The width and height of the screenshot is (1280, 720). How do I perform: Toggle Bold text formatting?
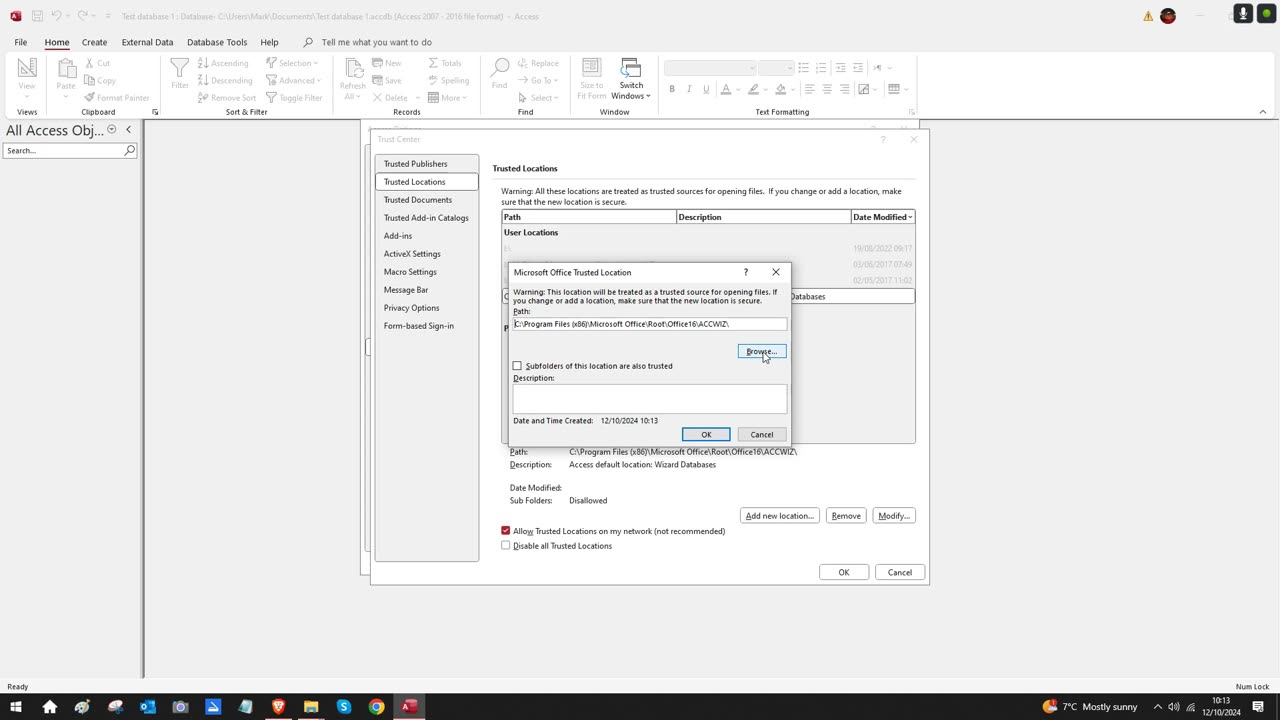tap(672, 89)
